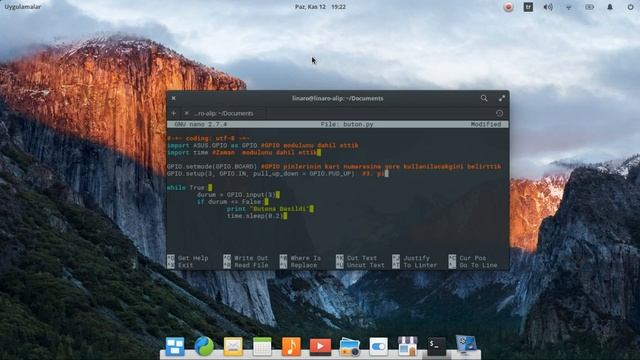Image resolution: width=640 pixels, height=360 pixels.
Task: Open the notifications bell indicator
Action: [x=610, y=7]
